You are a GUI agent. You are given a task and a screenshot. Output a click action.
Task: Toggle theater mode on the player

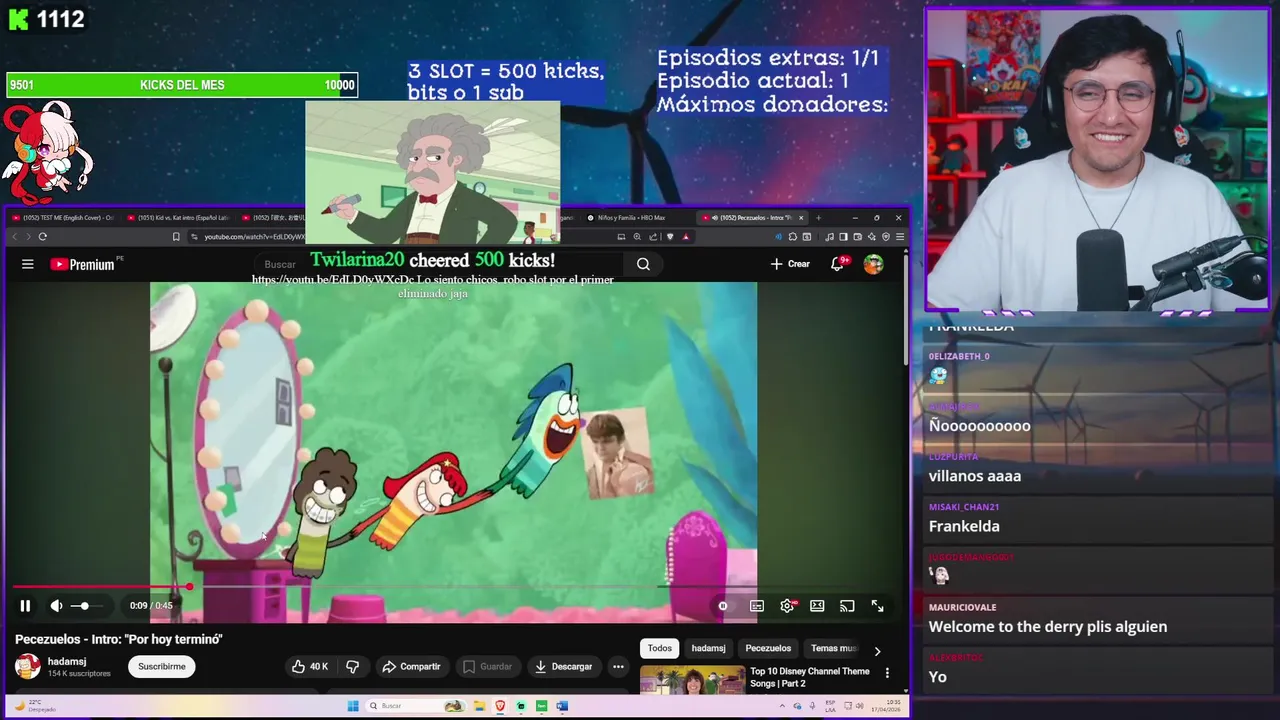(x=817, y=605)
